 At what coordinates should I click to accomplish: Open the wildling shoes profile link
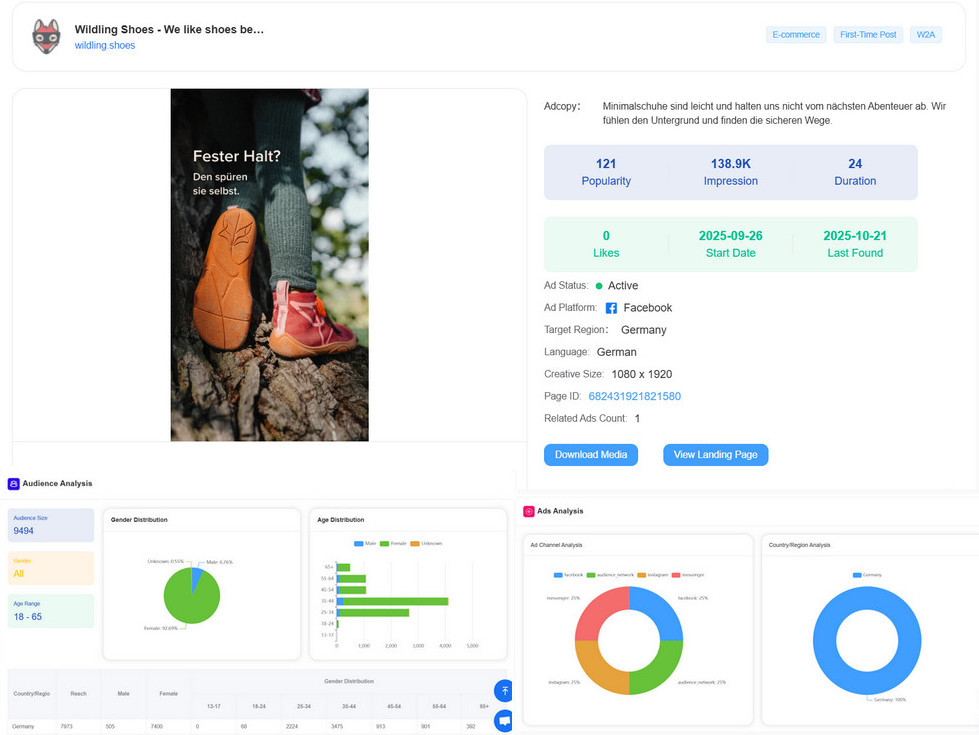104,45
